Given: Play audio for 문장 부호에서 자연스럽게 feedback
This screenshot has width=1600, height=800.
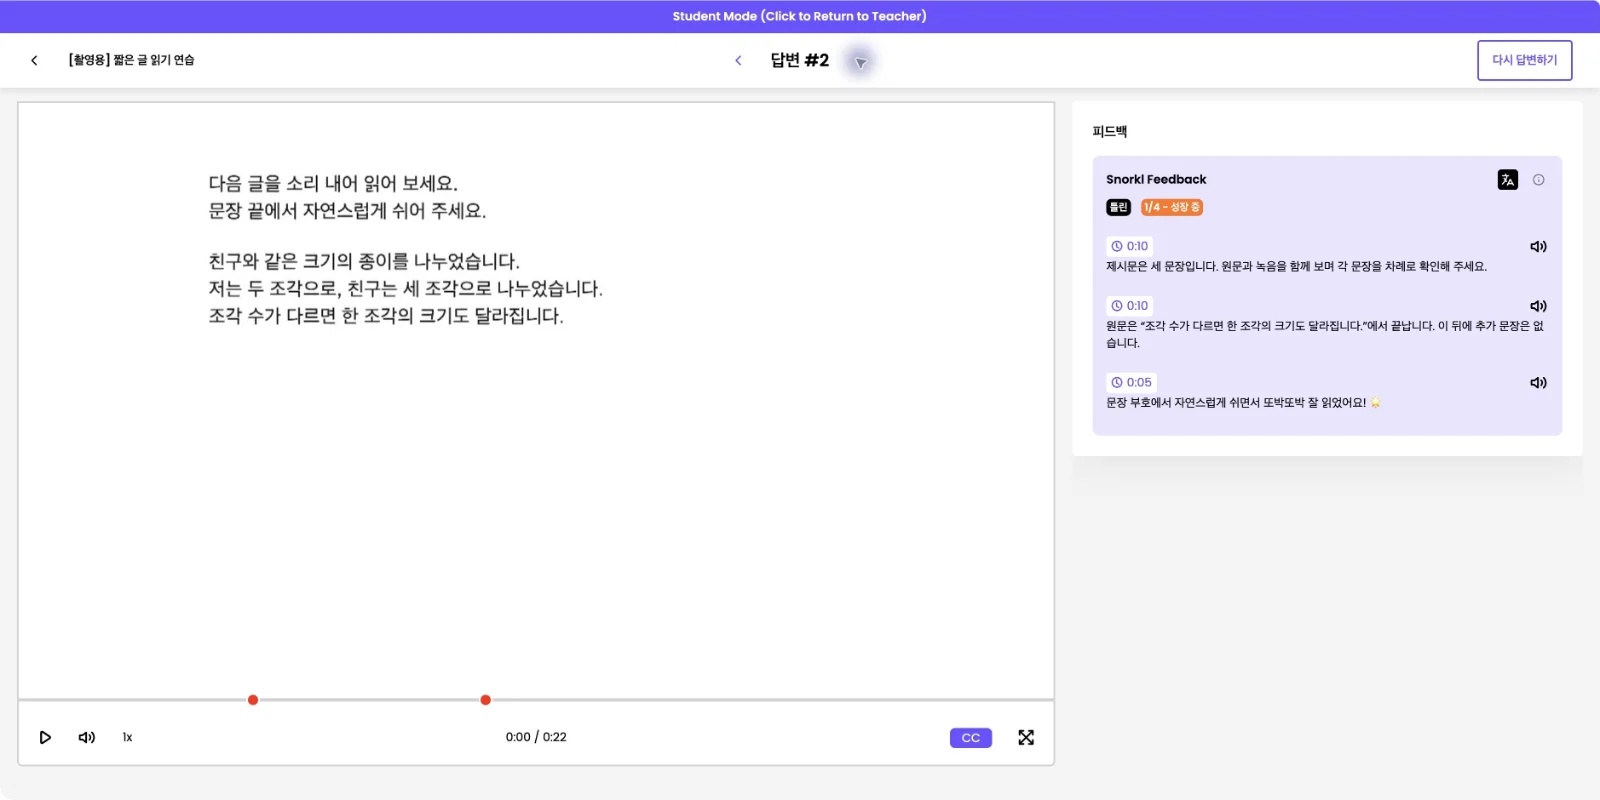Looking at the screenshot, I should [x=1538, y=382].
